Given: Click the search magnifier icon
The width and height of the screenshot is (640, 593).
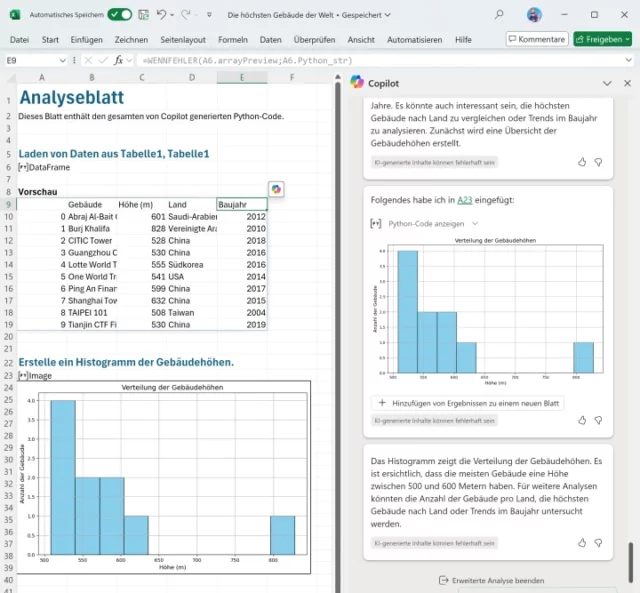Looking at the screenshot, I should tap(499, 15).
